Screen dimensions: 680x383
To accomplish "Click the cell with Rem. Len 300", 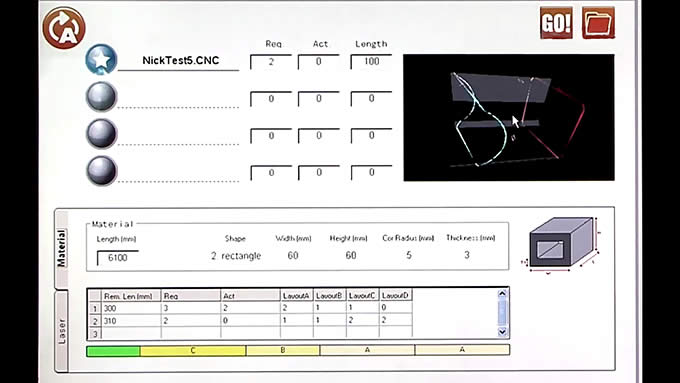I will pyautogui.click(x=131, y=308).
